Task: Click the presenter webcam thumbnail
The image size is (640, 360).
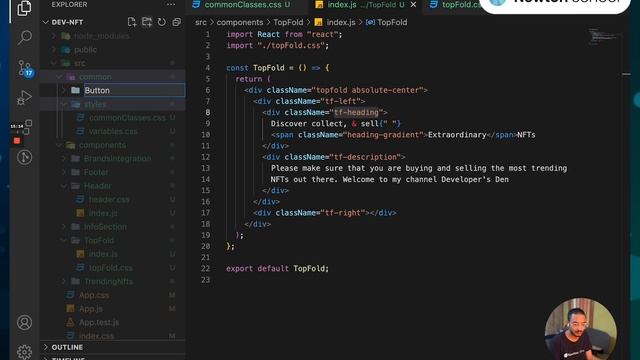Action: pyautogui.click(x=580, y=329)
